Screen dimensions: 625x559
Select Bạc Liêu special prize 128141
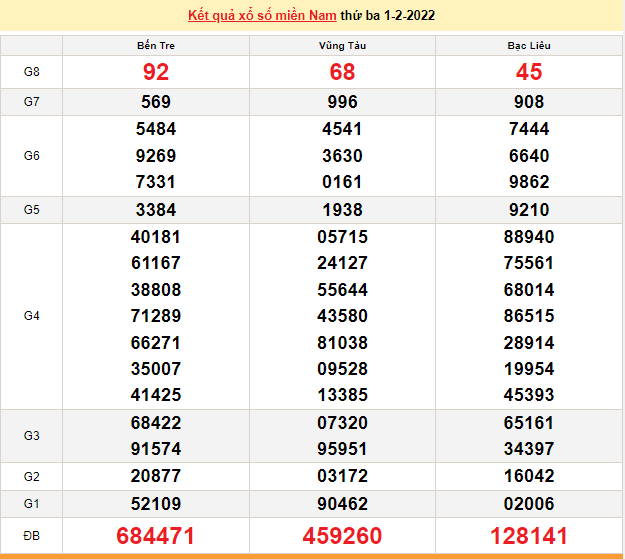click(x=528, y=535)
